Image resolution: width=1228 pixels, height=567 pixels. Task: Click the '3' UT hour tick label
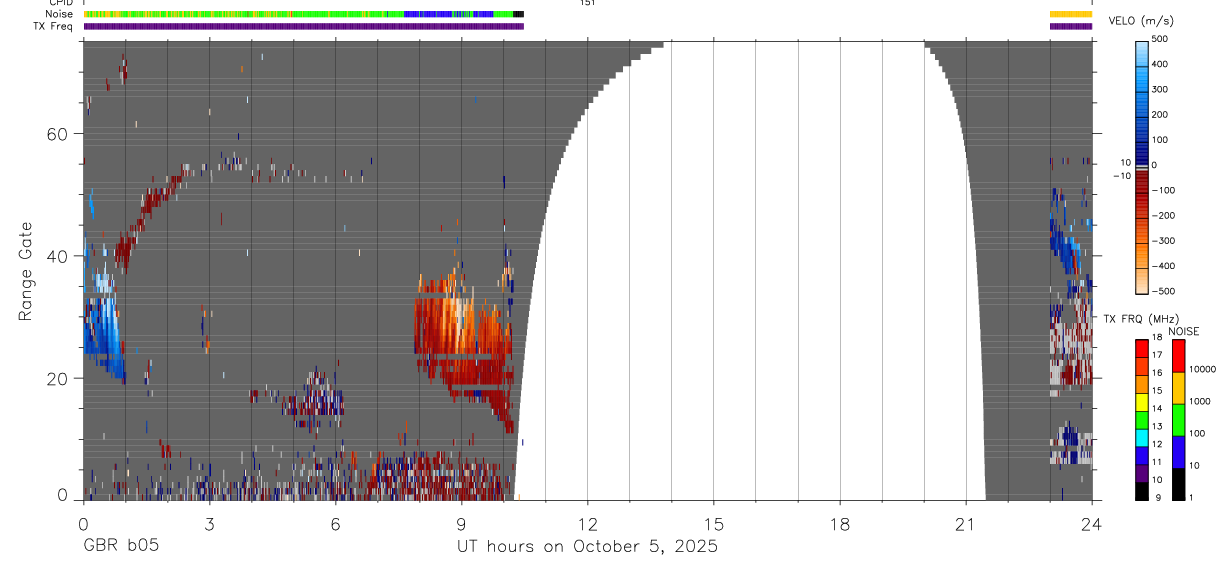coord(209,523)
